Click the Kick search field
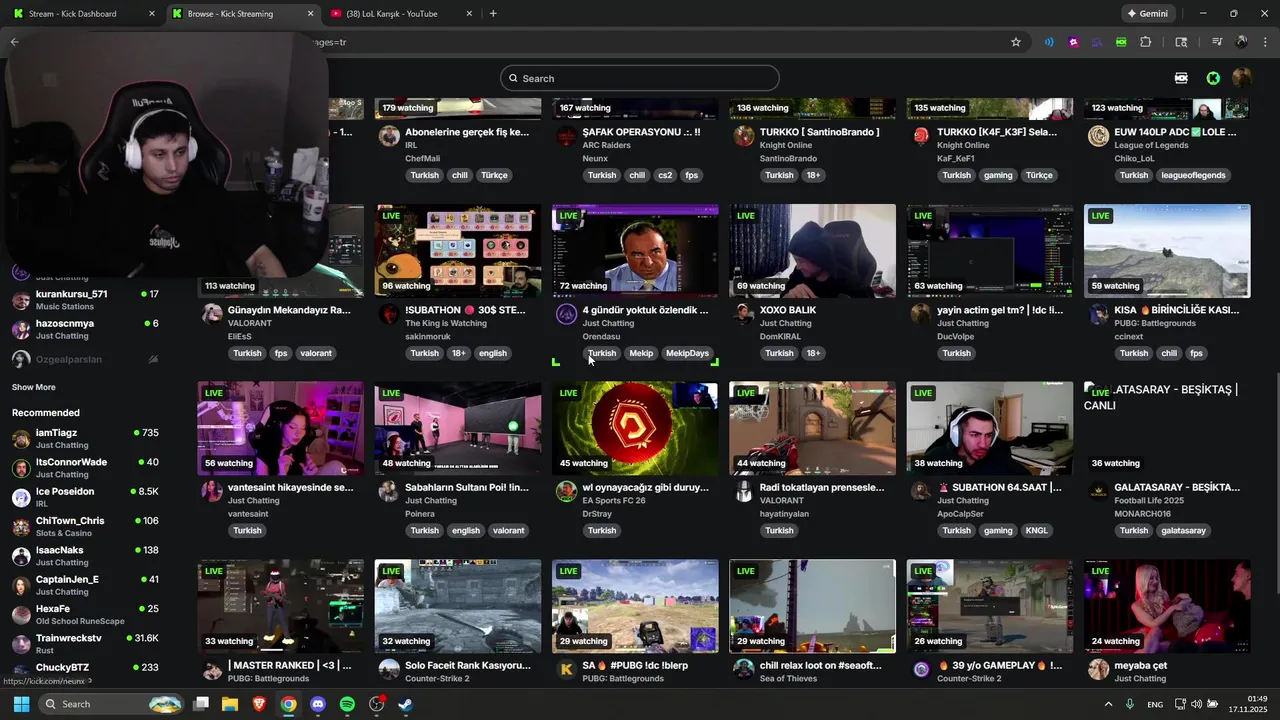Image resolution: width=1280 pixels, height=720 pixels. click(x=640, y=78)
